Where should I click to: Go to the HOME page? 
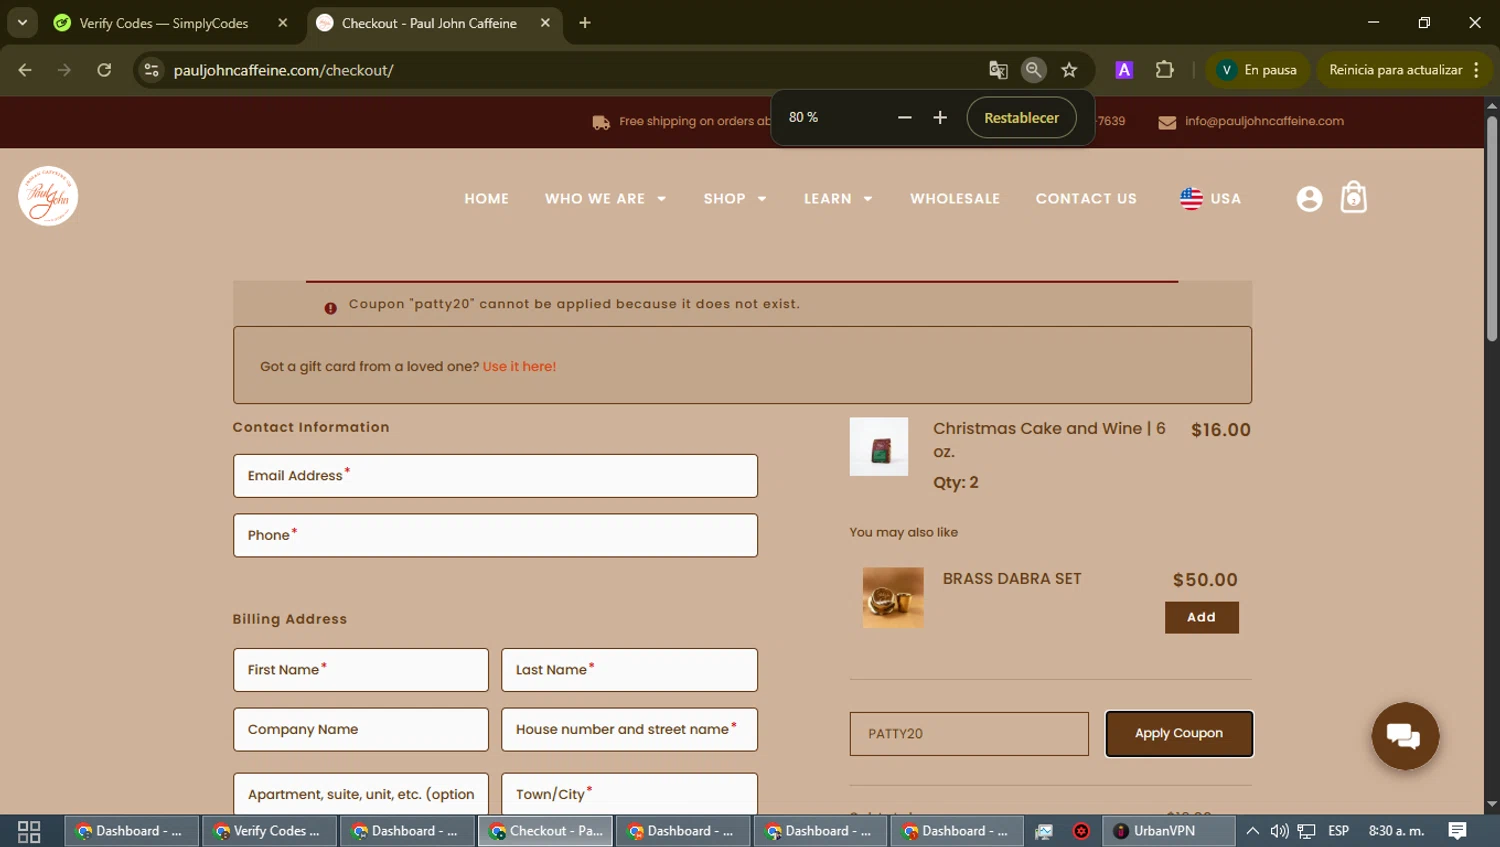click(487, 199)
